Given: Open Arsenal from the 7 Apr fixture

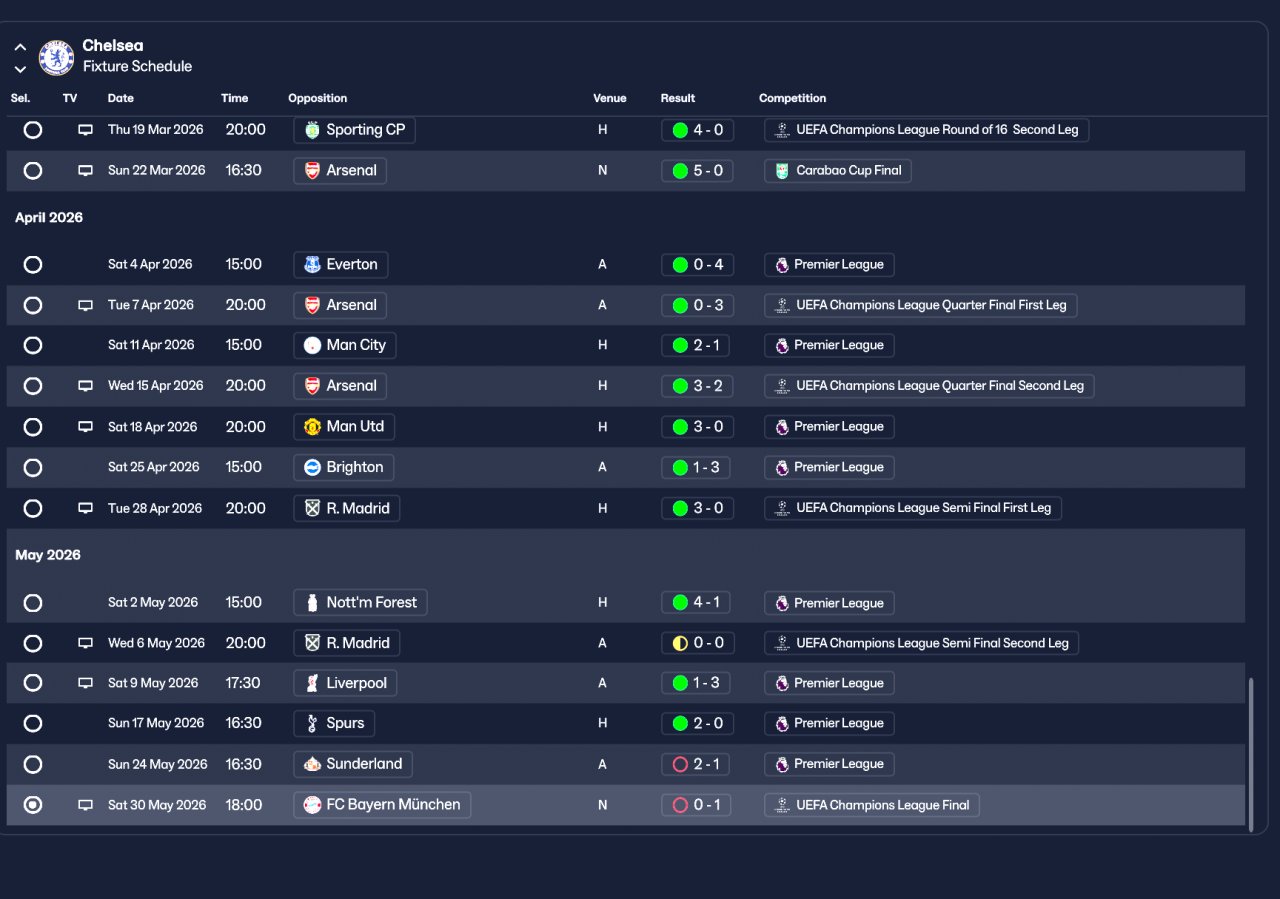Looking at the screenshot, I should 340,305.
